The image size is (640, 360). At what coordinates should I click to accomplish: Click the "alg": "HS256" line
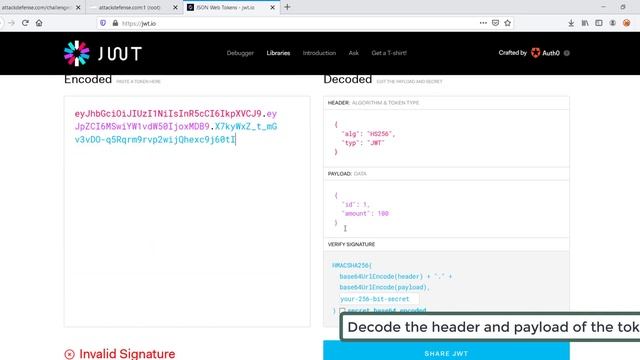coord(368,134)
